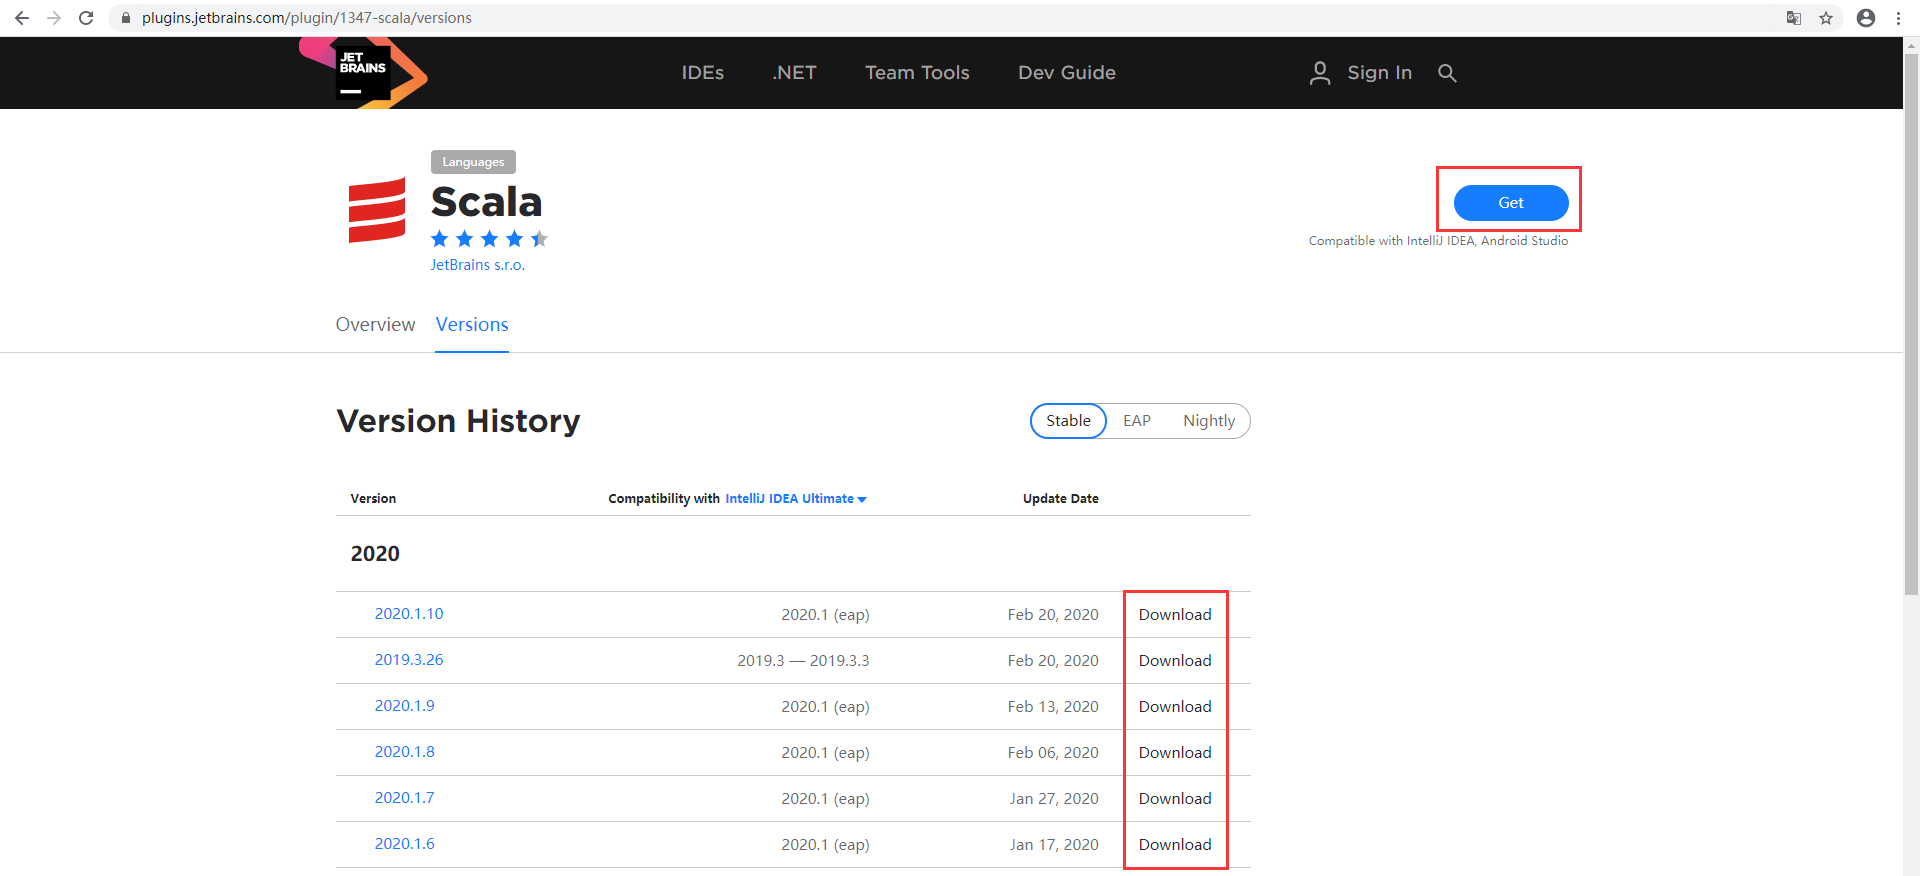Screen dimensions: 1920x876
Task: Click the Sign In link
Action: tap(1379, 73)
